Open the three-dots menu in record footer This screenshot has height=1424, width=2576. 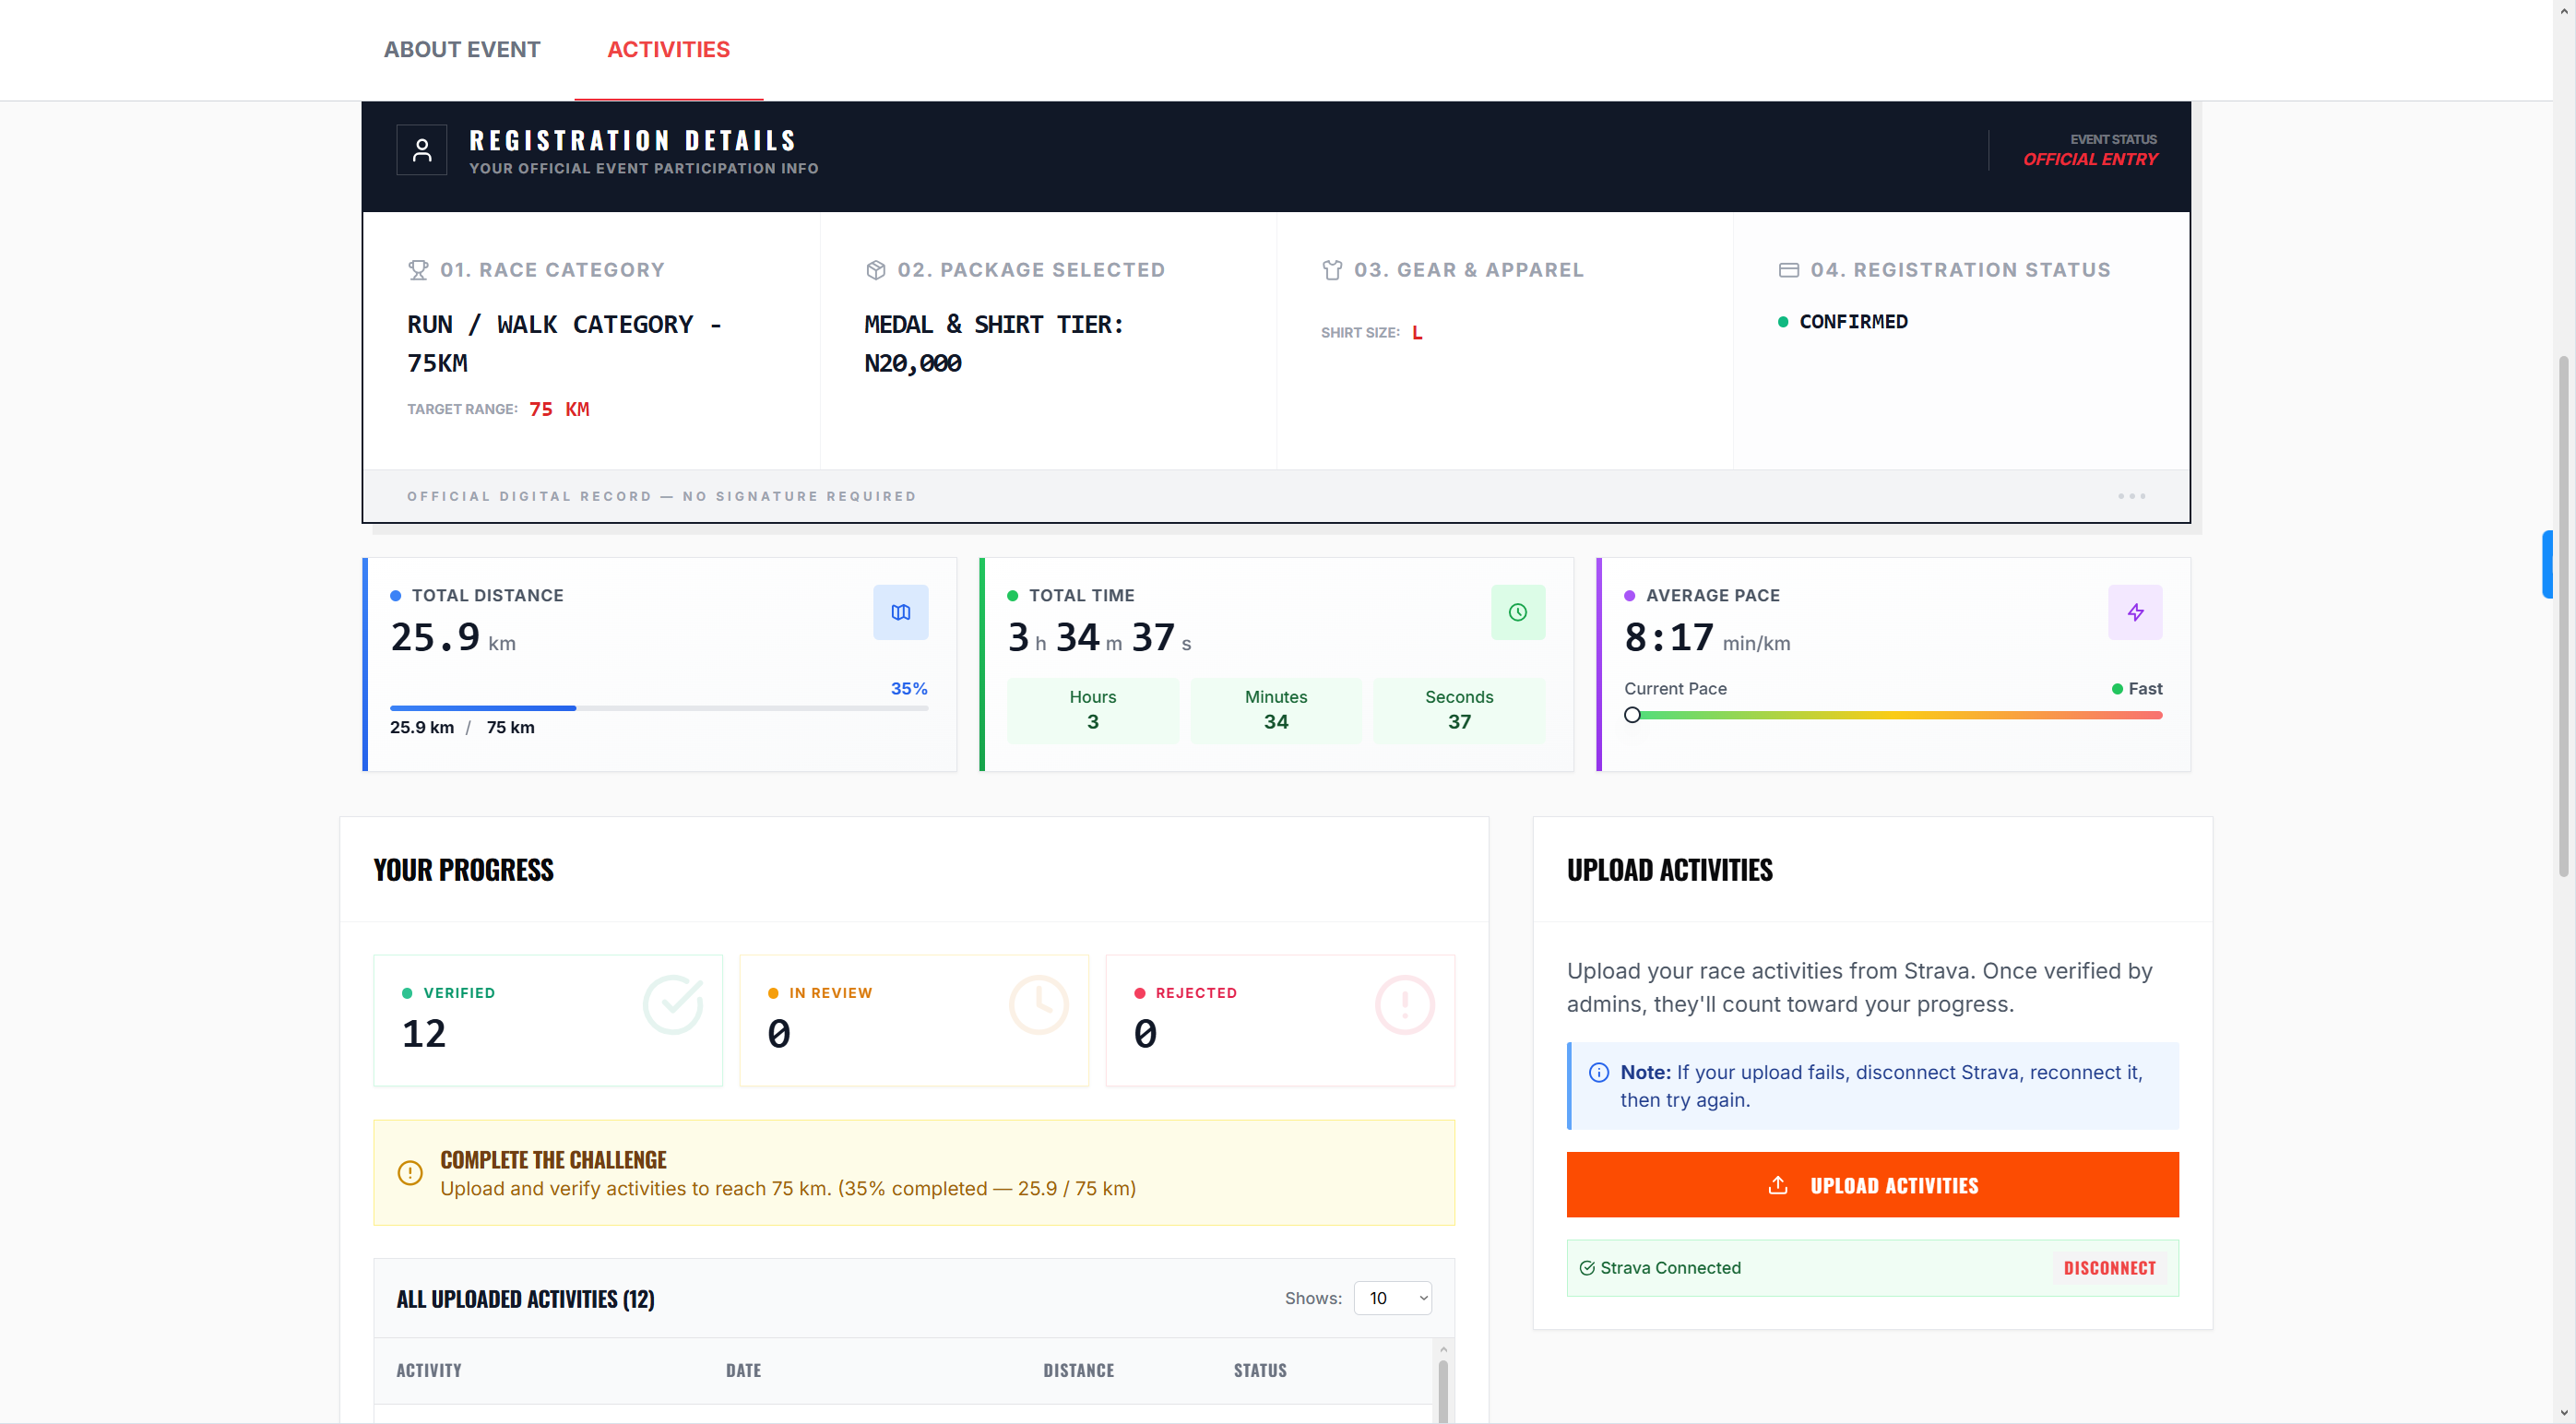point(2131,496)
